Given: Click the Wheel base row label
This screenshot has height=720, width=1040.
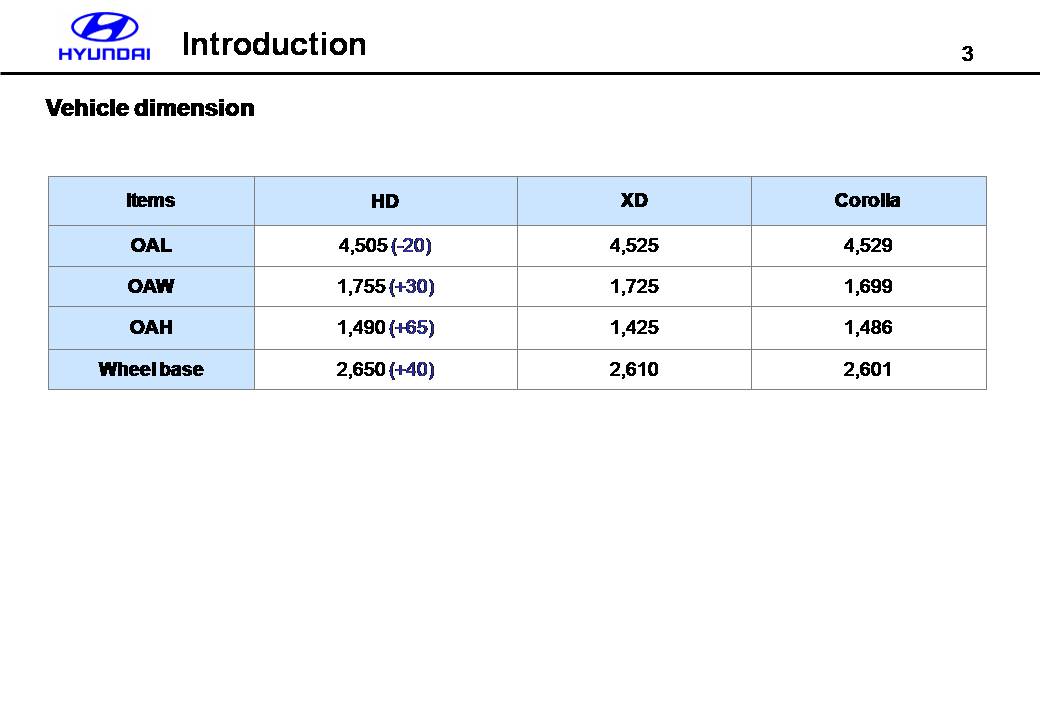Looking at the screenshot, I should coord(151,370).
